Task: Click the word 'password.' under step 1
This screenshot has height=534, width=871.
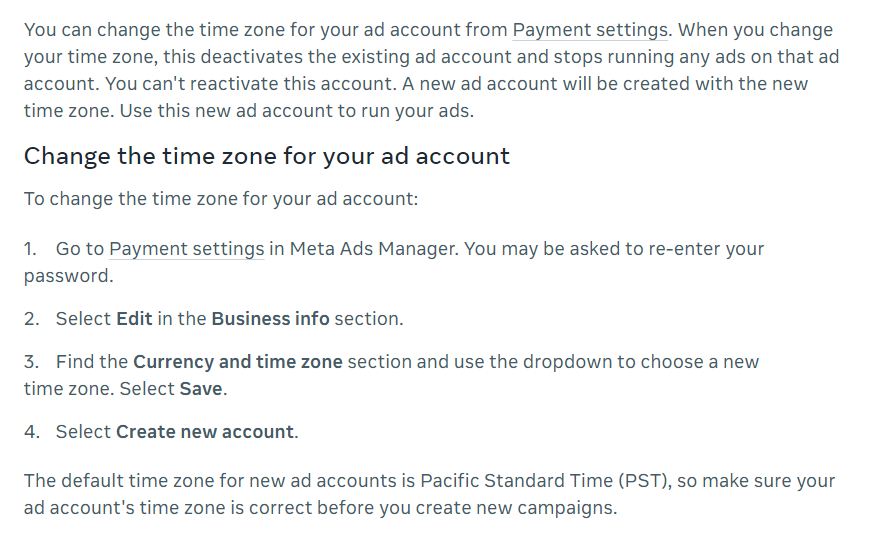Action: (68, 276)
